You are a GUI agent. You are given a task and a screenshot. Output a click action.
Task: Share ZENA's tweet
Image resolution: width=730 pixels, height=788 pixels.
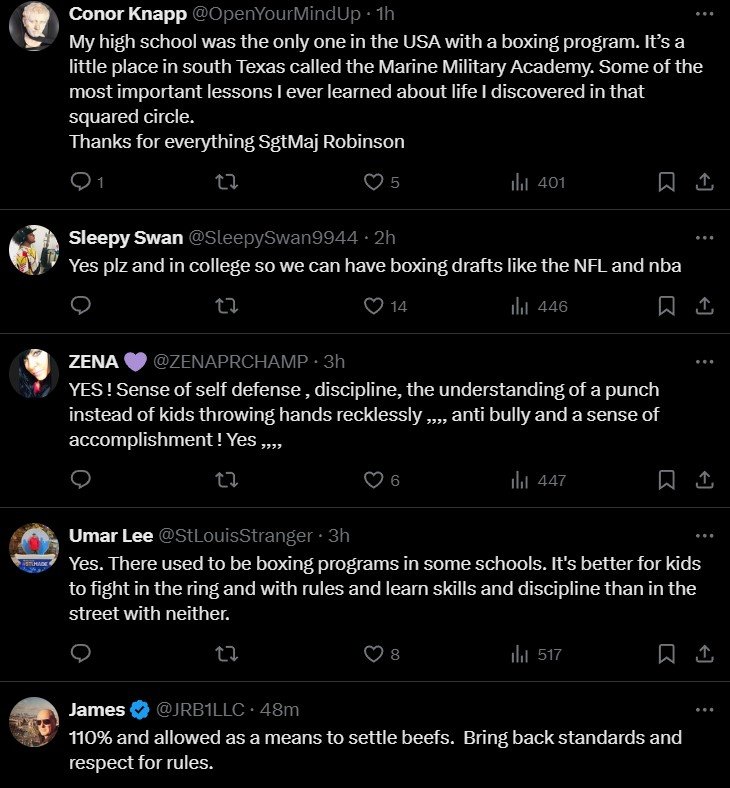(704, 480)
